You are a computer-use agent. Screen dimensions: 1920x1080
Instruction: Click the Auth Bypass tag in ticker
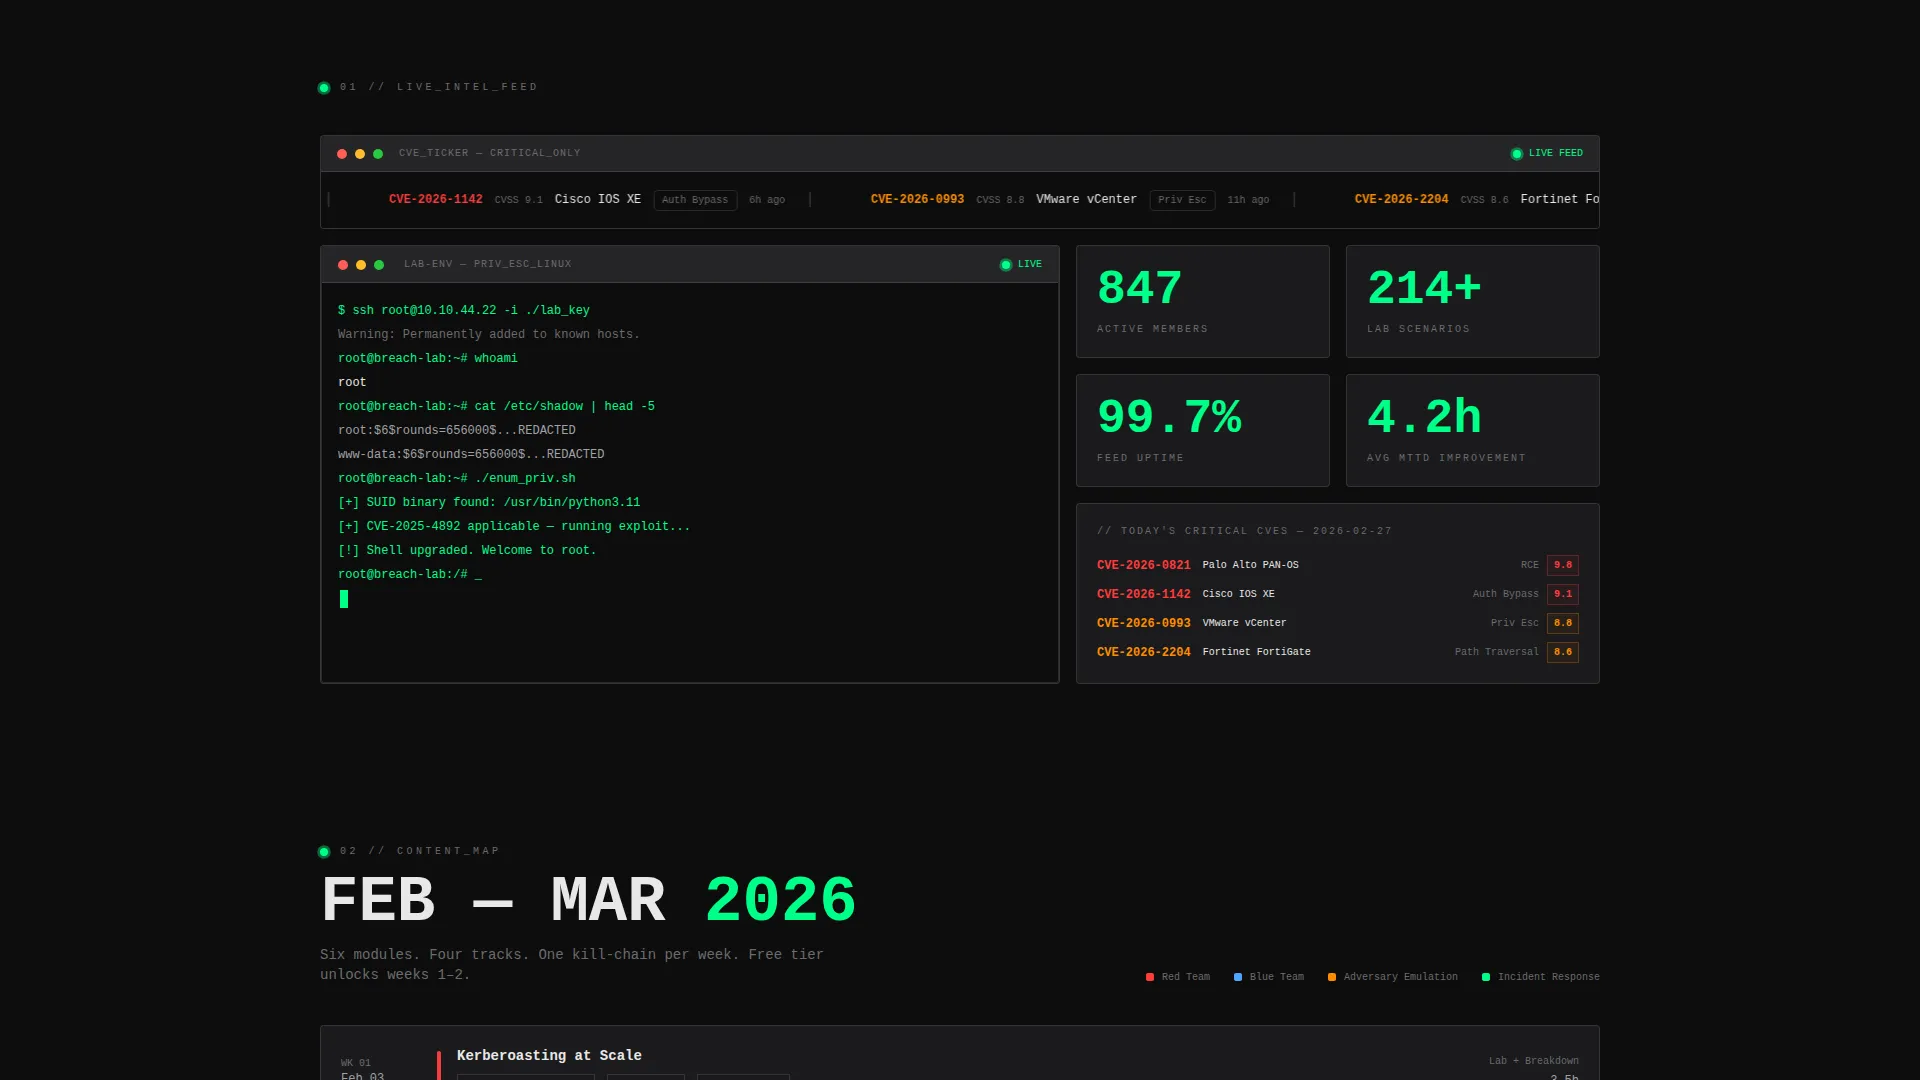(695, 200)
